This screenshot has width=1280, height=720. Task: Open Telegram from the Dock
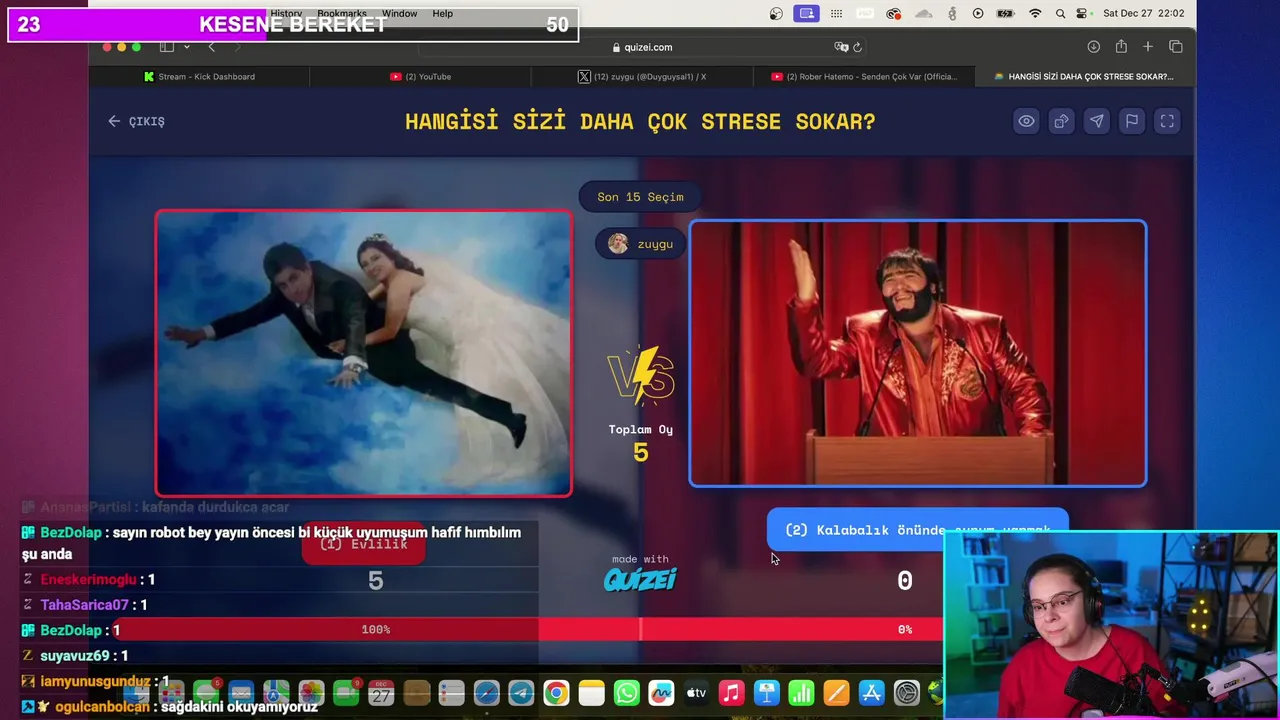(x=521, y=693)
